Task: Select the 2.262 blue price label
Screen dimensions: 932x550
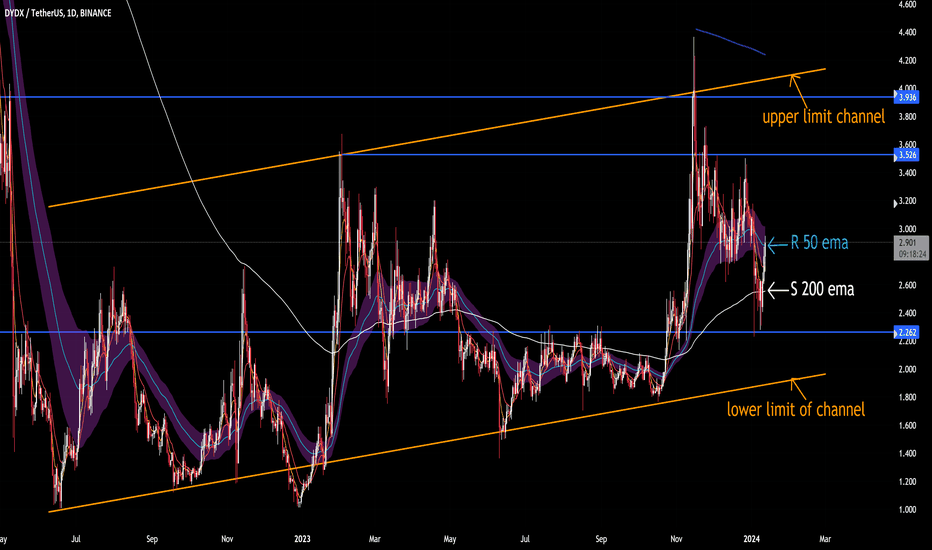Action: [906, 332]
